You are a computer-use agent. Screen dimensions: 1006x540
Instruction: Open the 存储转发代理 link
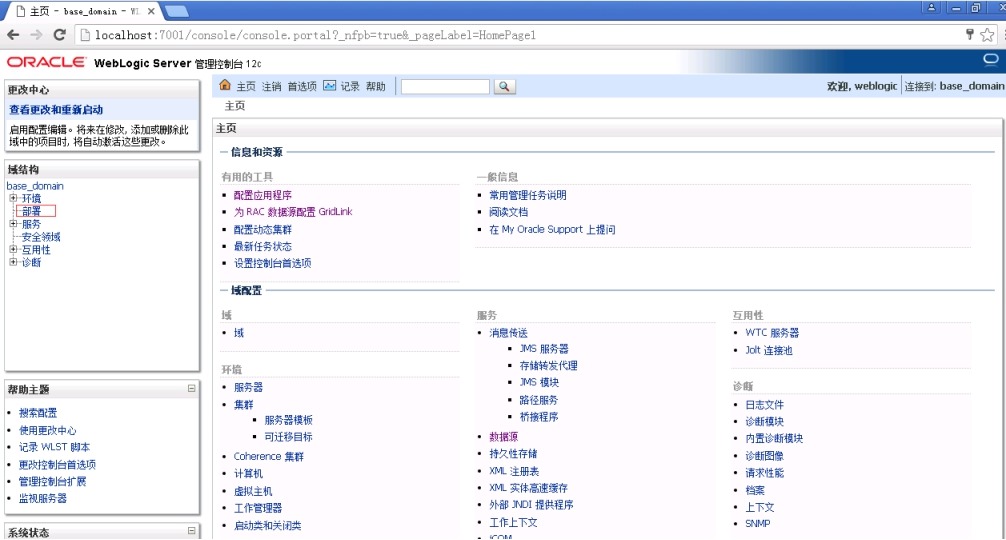pos(549,366)
